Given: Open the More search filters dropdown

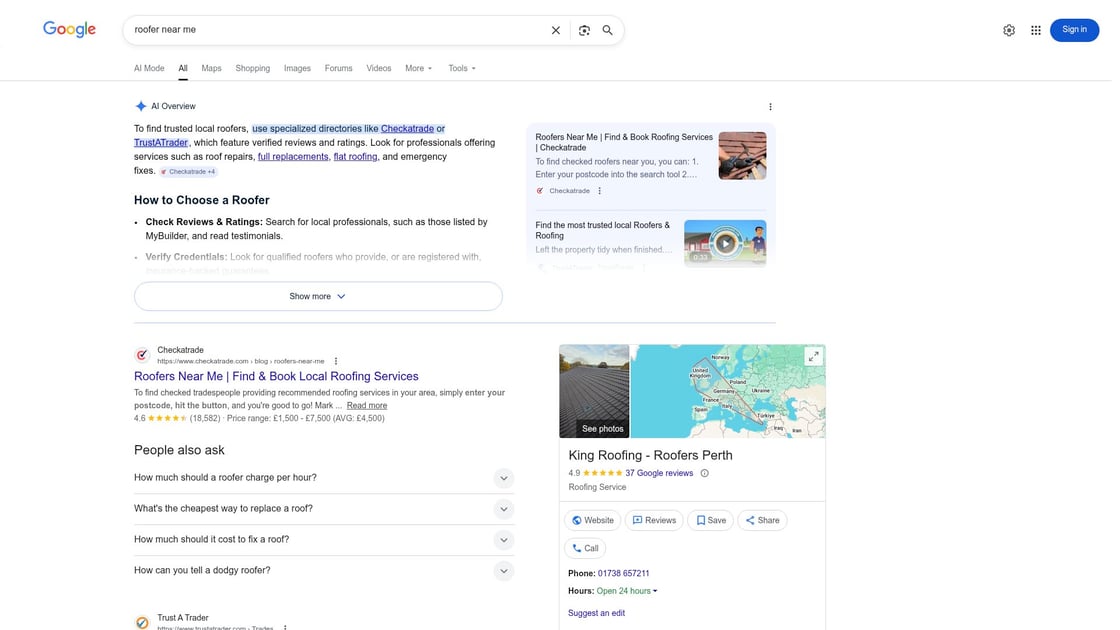Looking at the screenshot, I should 418,68.
